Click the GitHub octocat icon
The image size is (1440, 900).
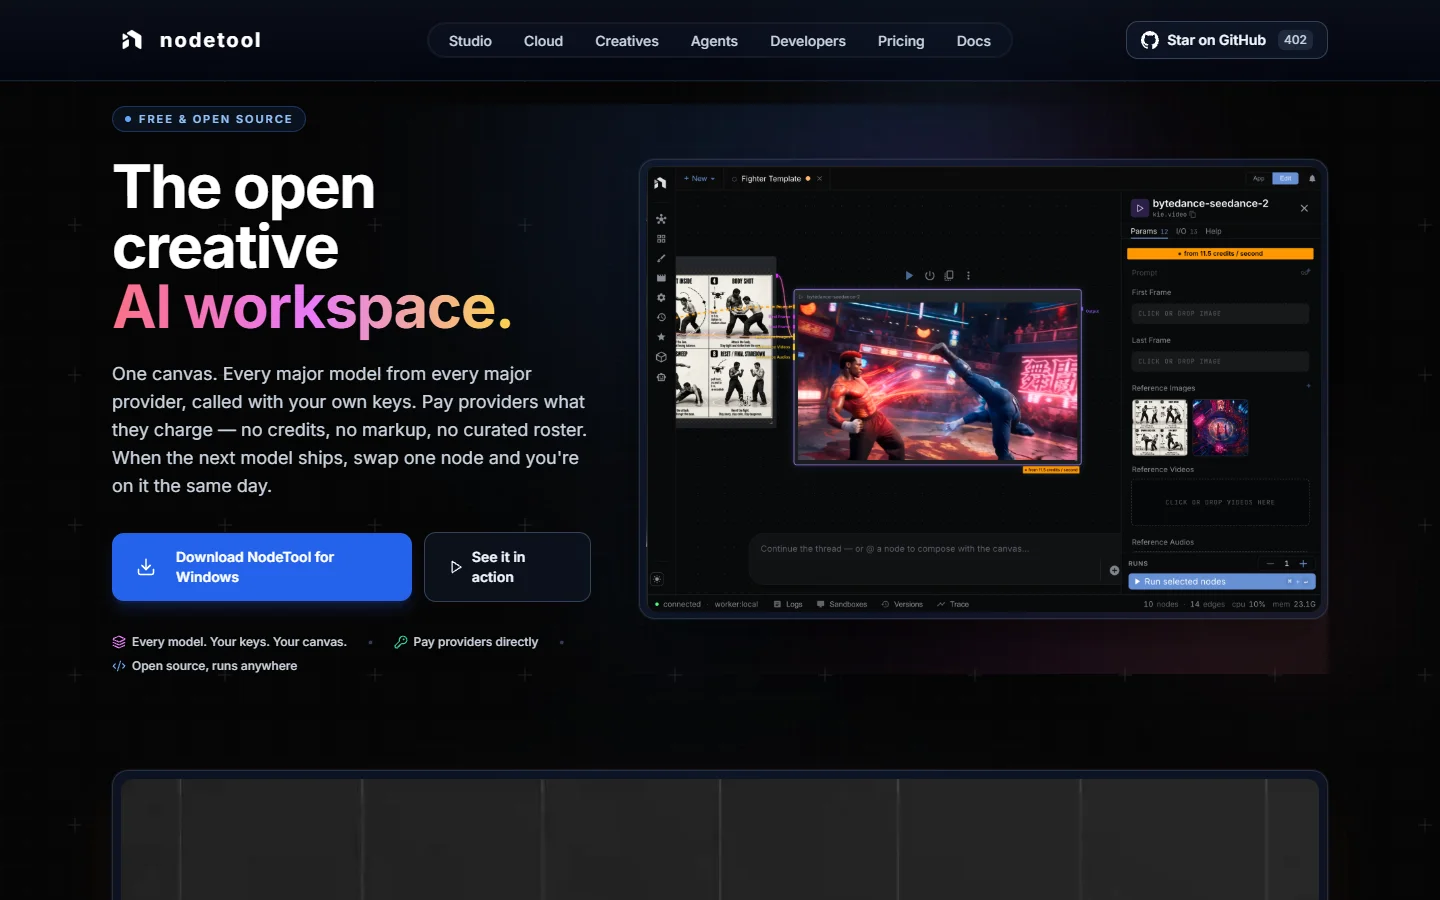pyautogui.click(x=1150, y=40)
